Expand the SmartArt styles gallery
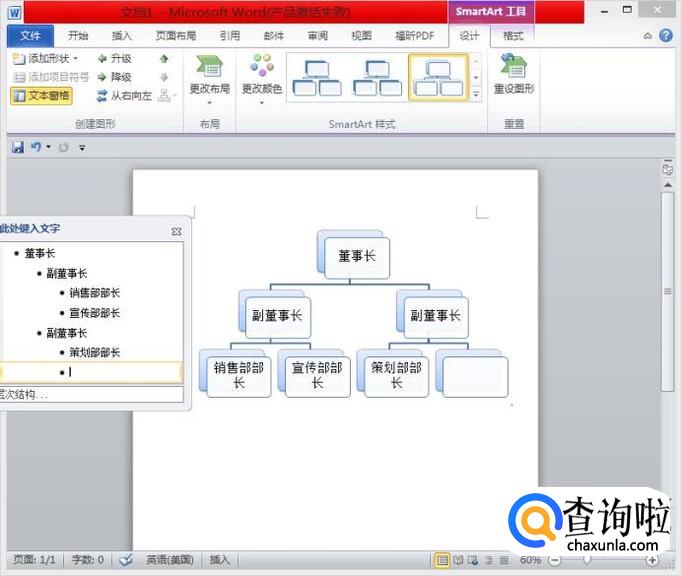The height and width of the screenshot is (576, 682). pyautogui.click(x=476, y=94)
